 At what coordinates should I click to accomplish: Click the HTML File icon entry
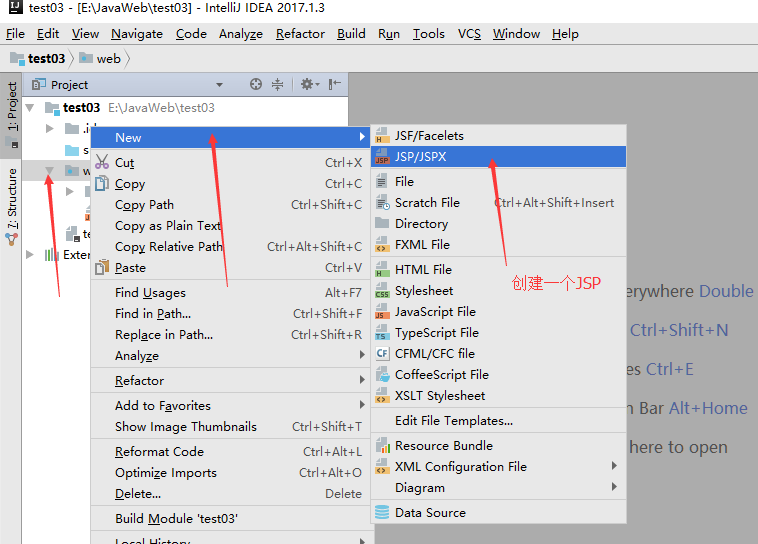[x=382, y=270]
